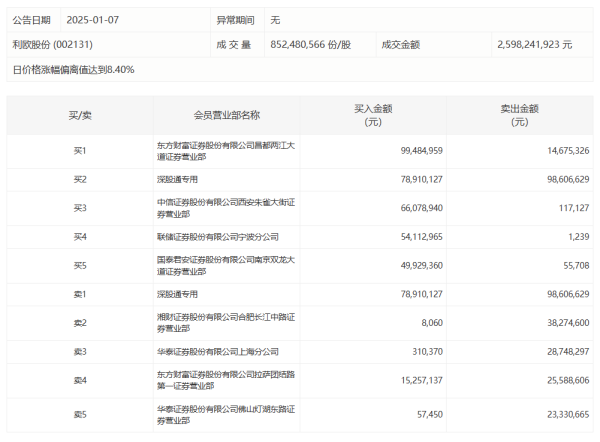The image size is (600, 442).
Task: Select the 买1 row label
Action: 80,151
